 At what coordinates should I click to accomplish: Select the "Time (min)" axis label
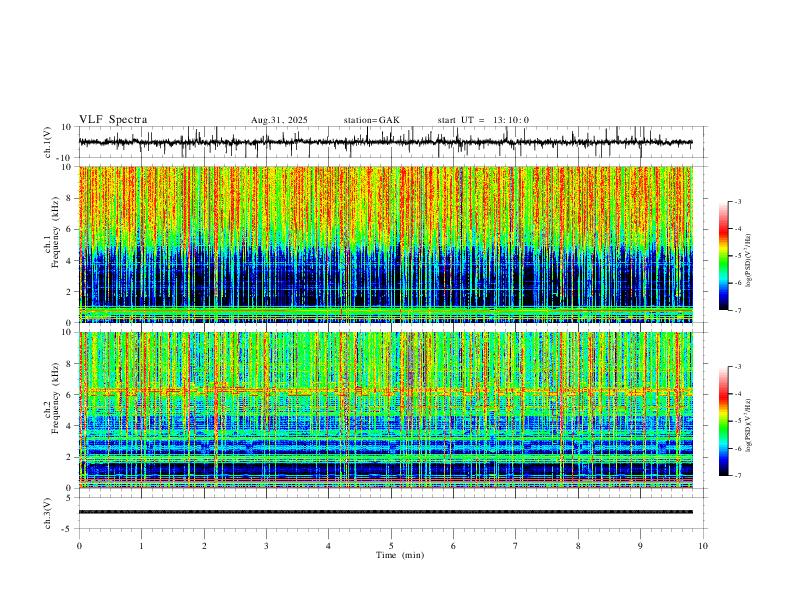coord(400,555)
